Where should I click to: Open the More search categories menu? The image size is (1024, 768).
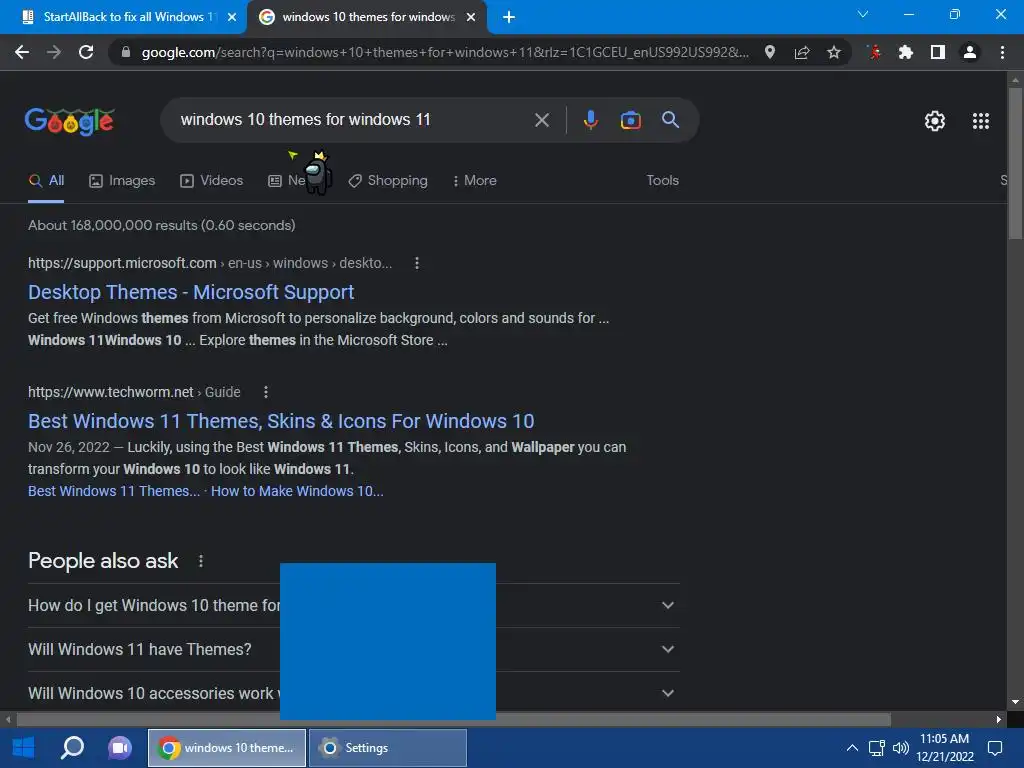tap(475, 181)
